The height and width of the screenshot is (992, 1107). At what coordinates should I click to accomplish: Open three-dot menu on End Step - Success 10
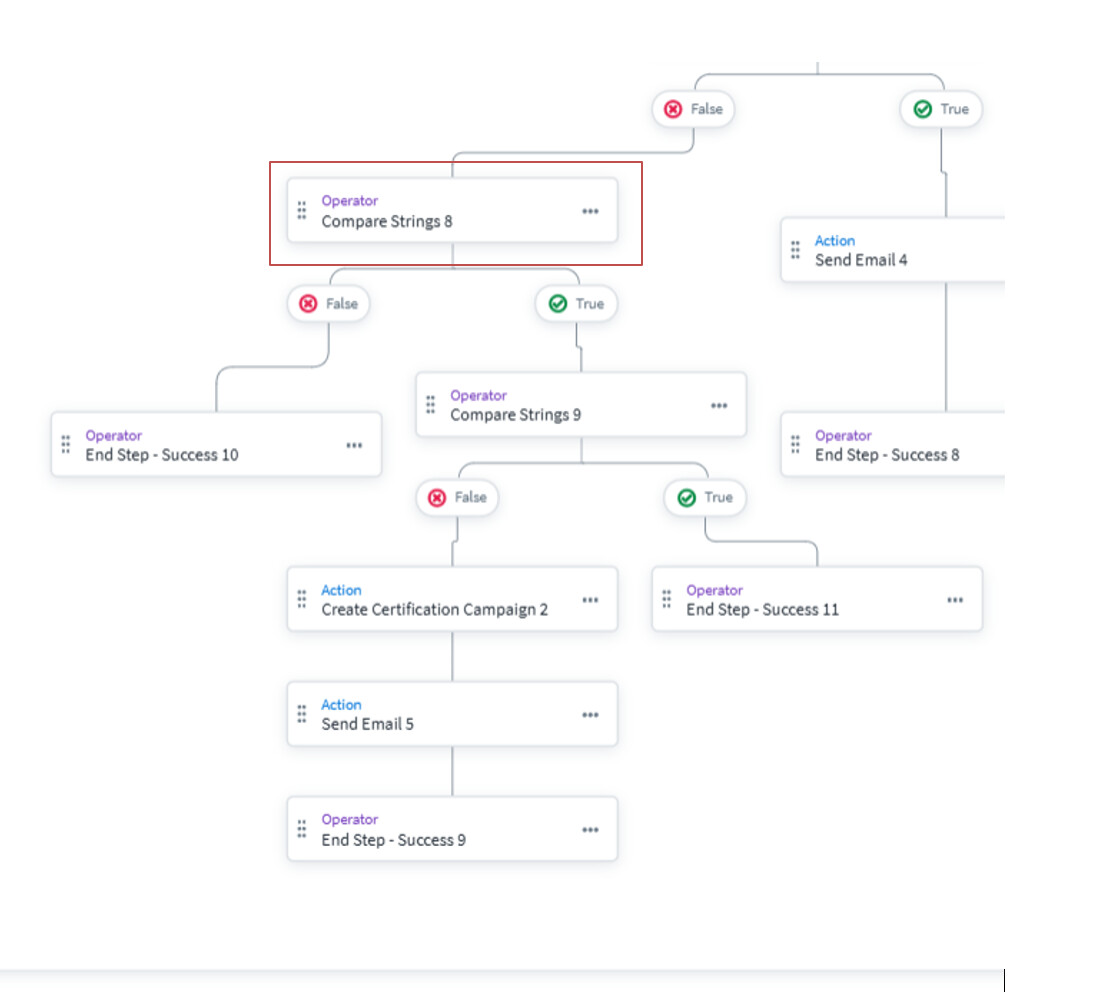tap(354, 446)
